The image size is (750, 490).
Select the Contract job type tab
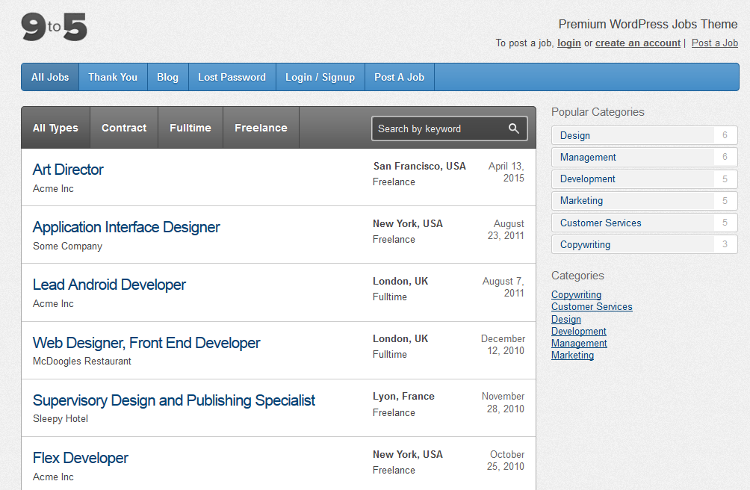124,128
